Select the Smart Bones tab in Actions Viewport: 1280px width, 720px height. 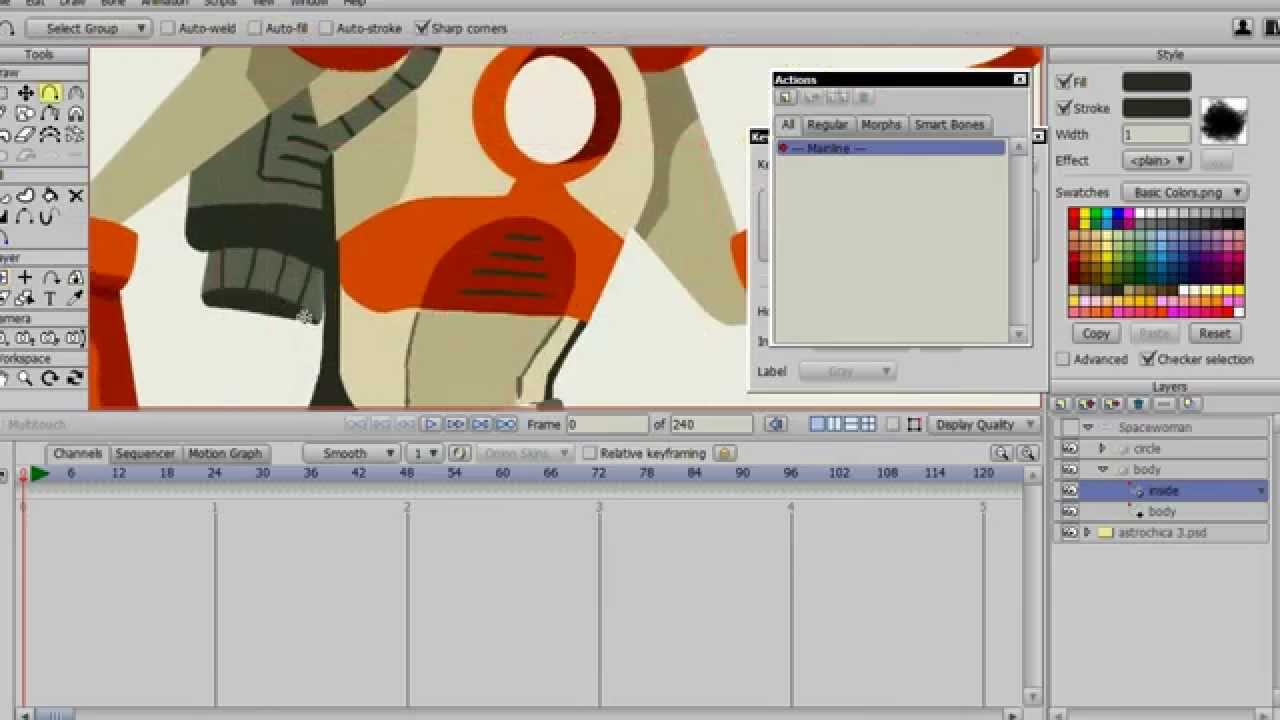click(949, 124)
